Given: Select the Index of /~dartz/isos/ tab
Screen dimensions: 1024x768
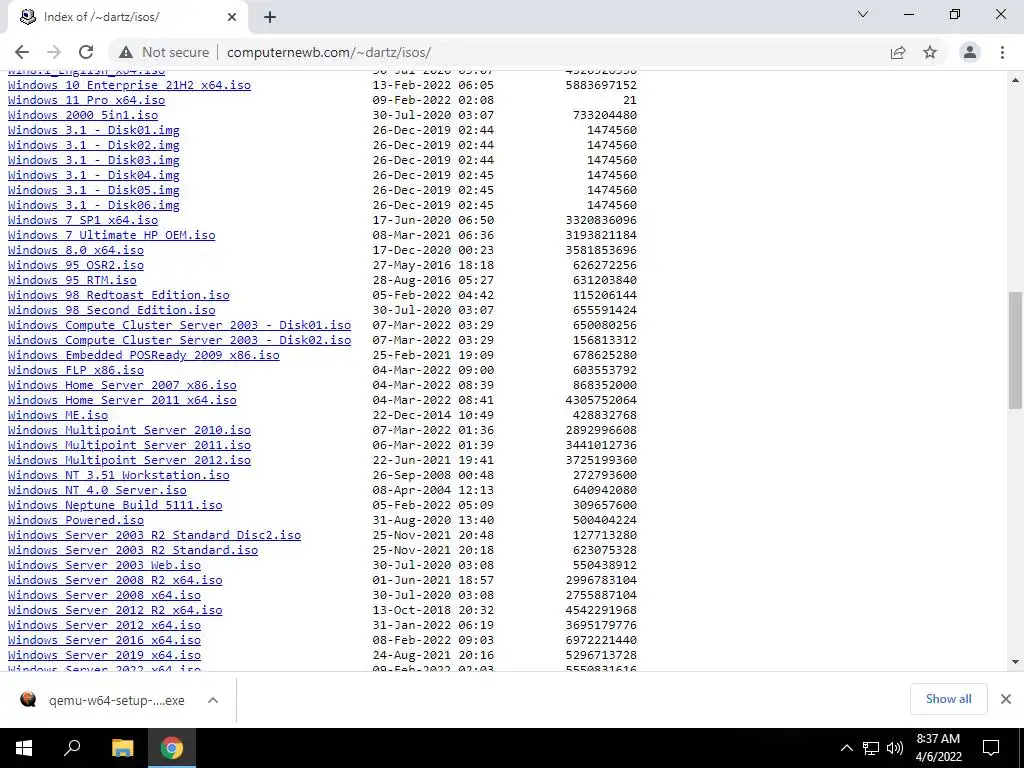Looking at the screenshot, I should pos(127,17).
